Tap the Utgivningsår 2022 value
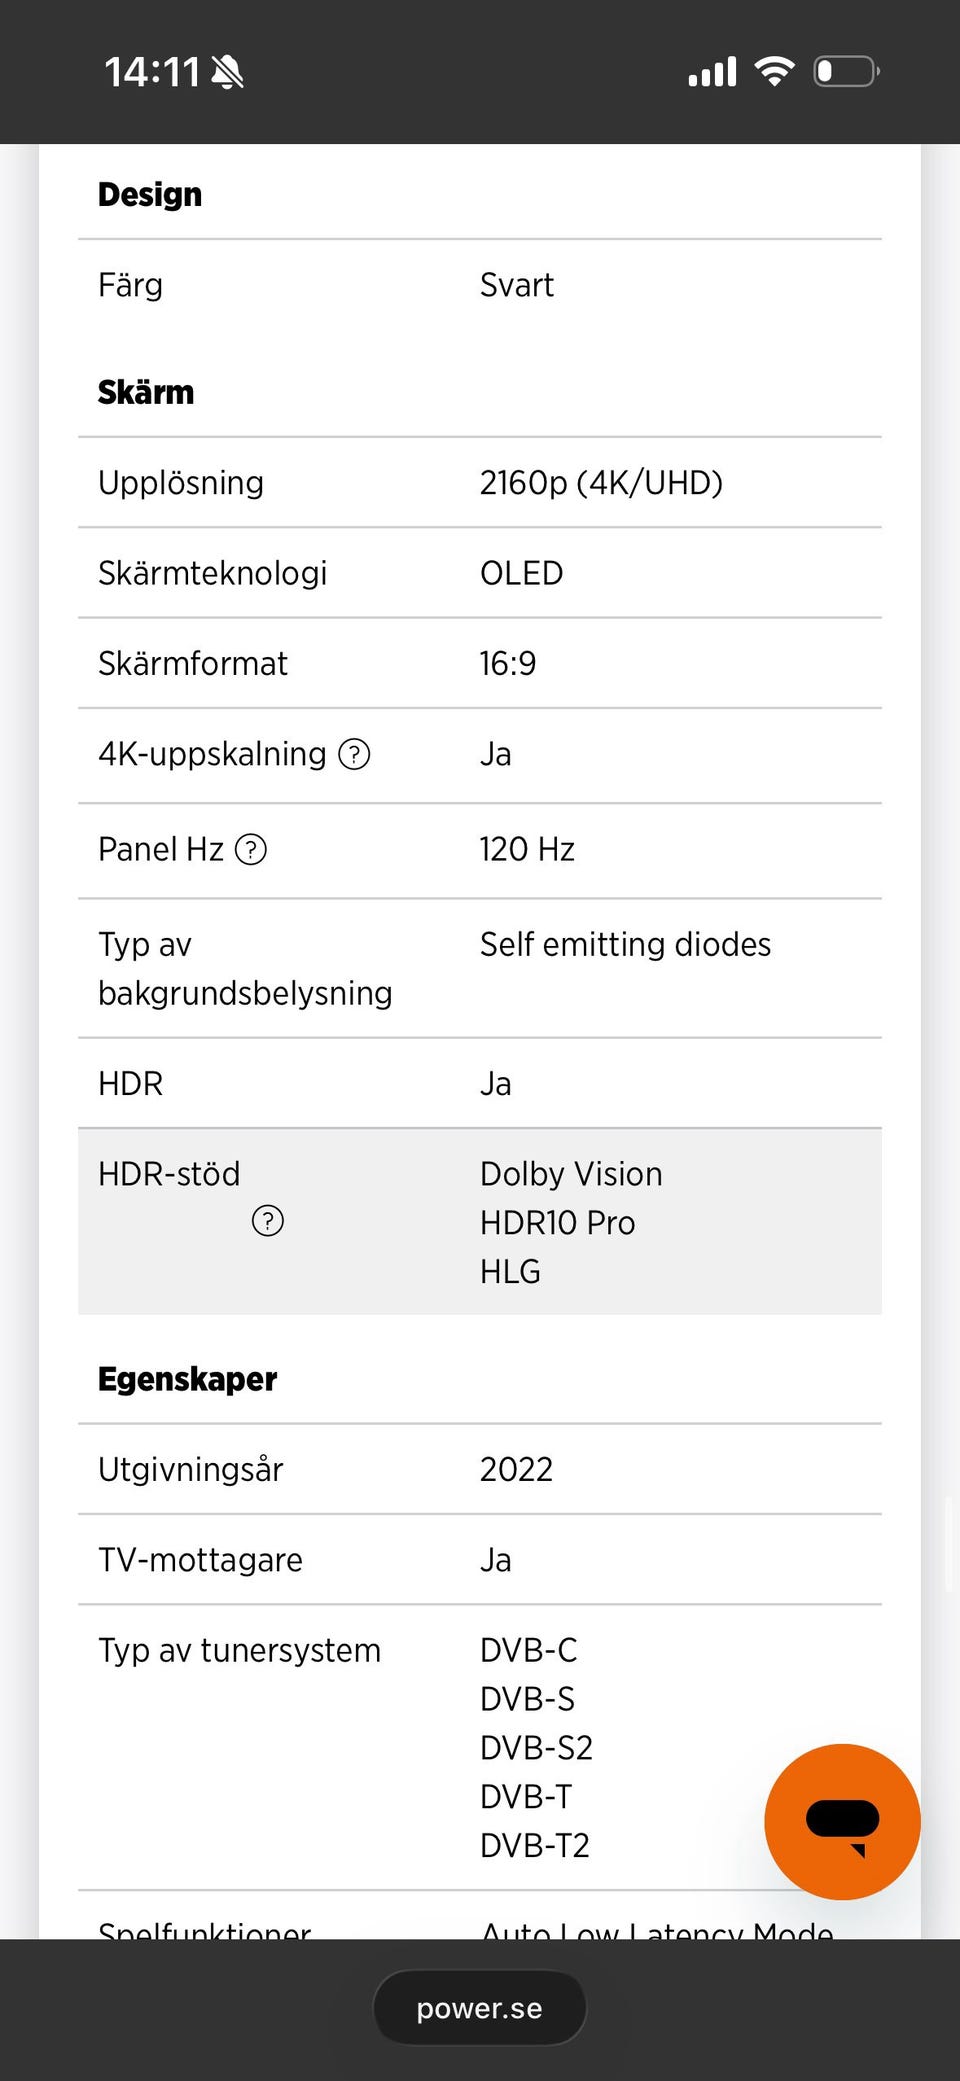The width and height of the screenshot is (960, 2081). click(x=516, y=1469)
